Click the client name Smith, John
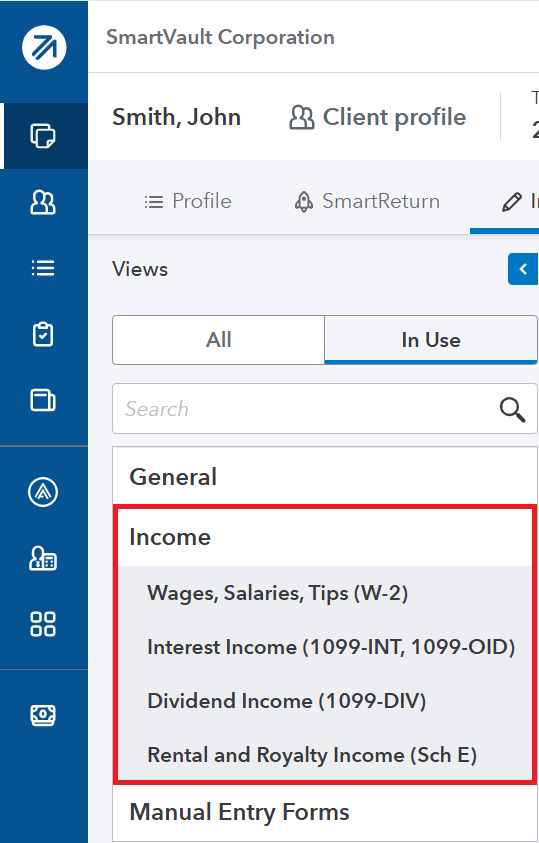The width and height of the screenshot is (539, 843). click(176, 117)
